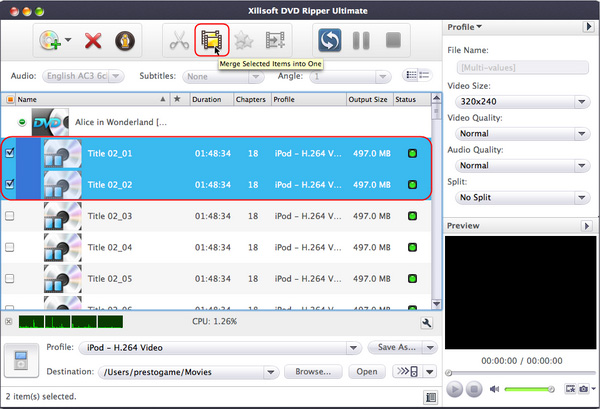Collapse the Alice in Wonderland disc
The image size is (600, 409).
point(22,122)
